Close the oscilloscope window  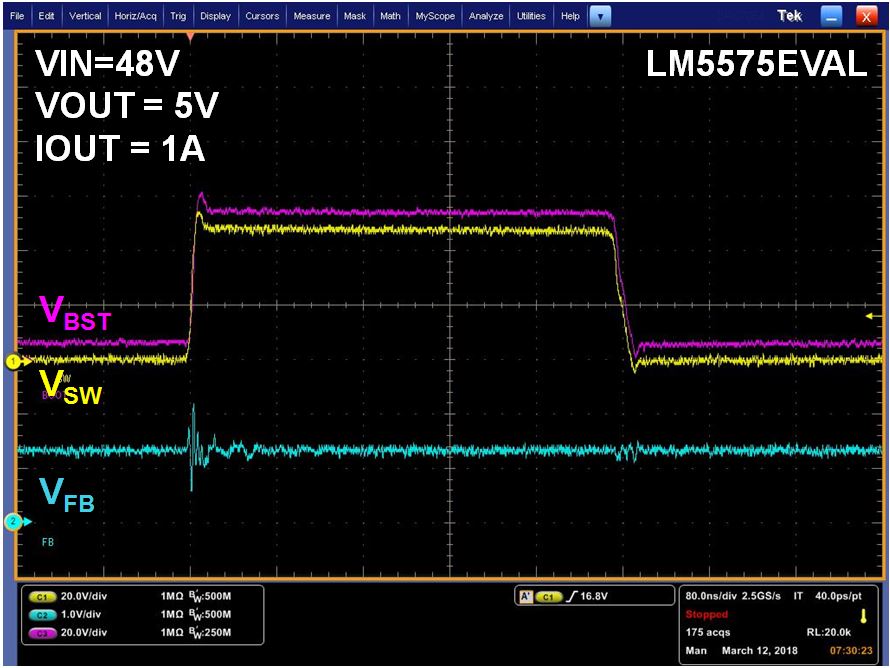pyautogui.click(x=866, y=16)
